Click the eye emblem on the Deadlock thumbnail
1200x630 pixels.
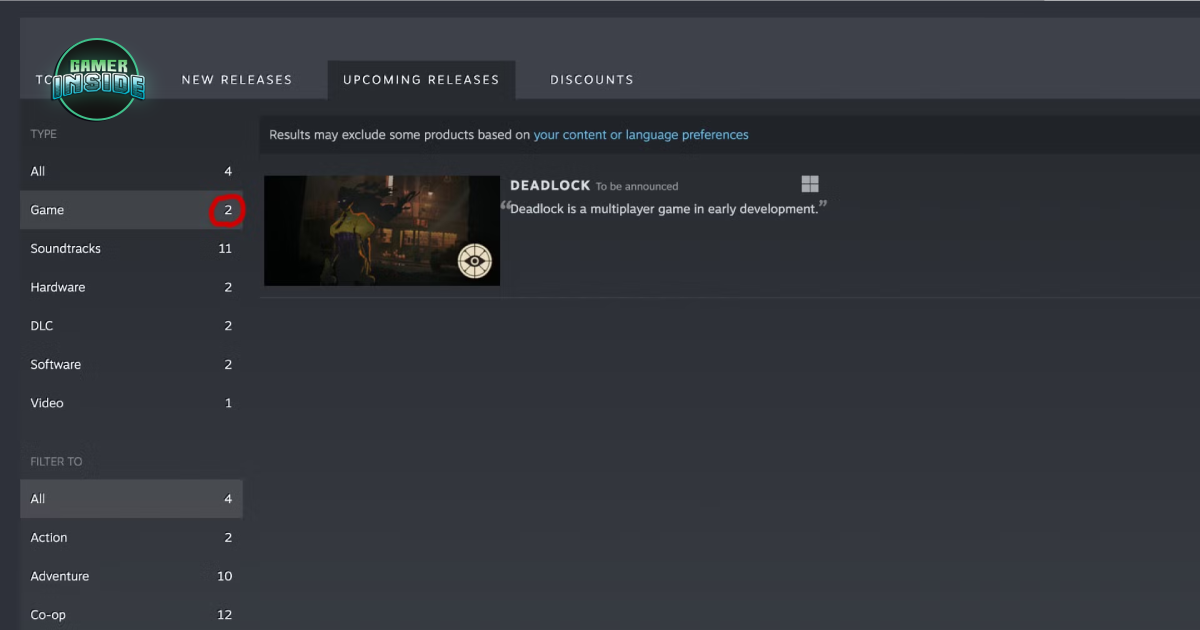pyautogui.click(x=474, y=261)
